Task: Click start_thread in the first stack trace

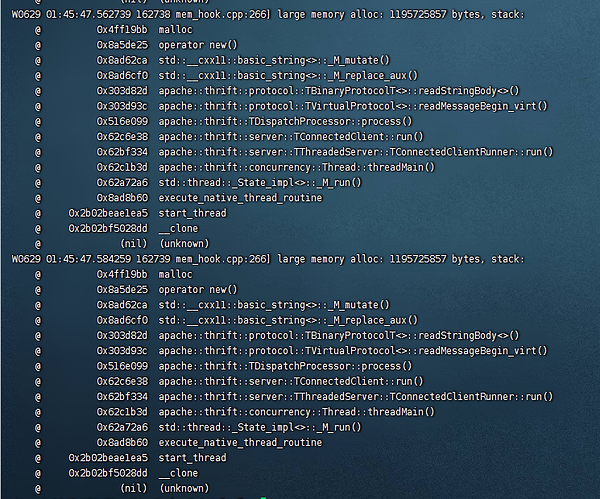Action: [192, 213]
